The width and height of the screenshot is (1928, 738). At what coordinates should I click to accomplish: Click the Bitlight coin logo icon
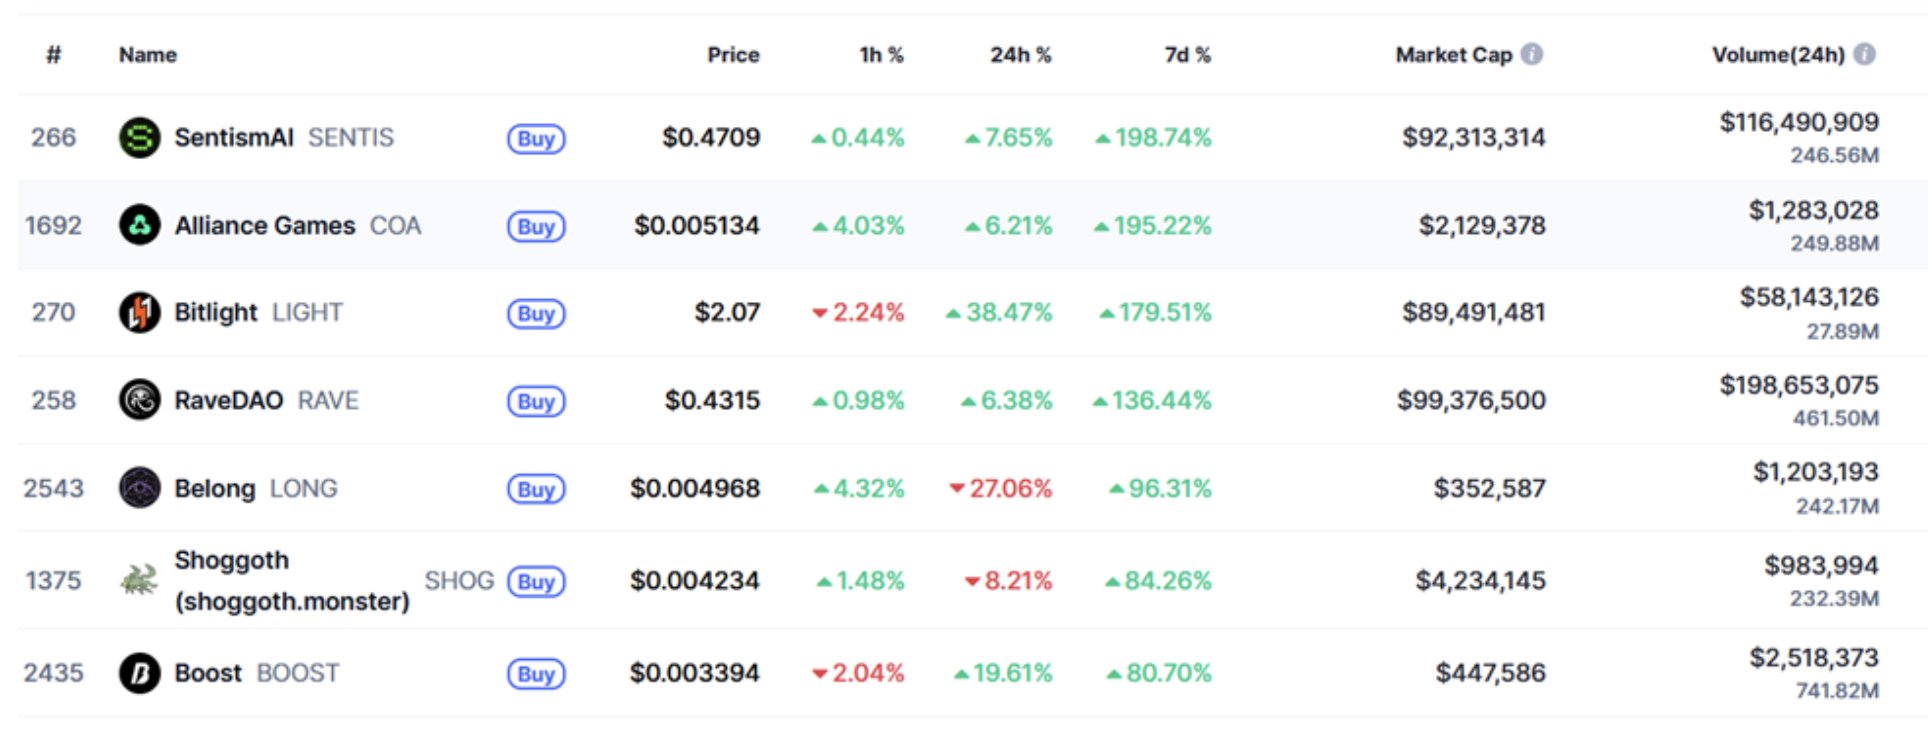139,313
